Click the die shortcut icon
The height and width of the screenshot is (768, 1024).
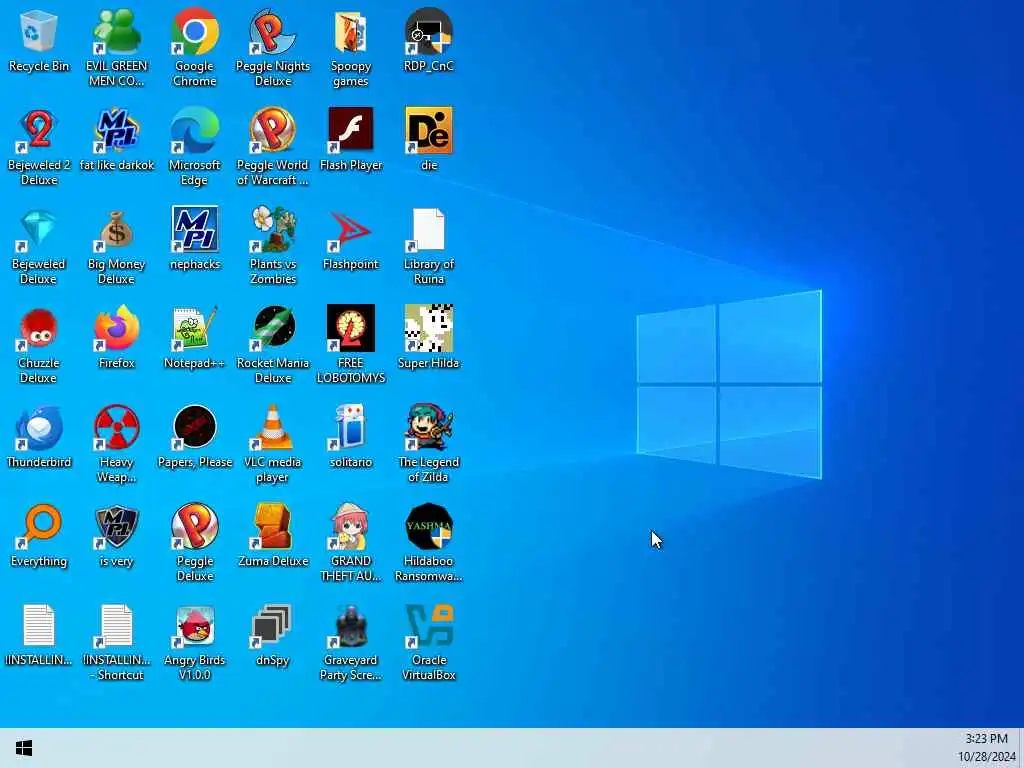428,130
